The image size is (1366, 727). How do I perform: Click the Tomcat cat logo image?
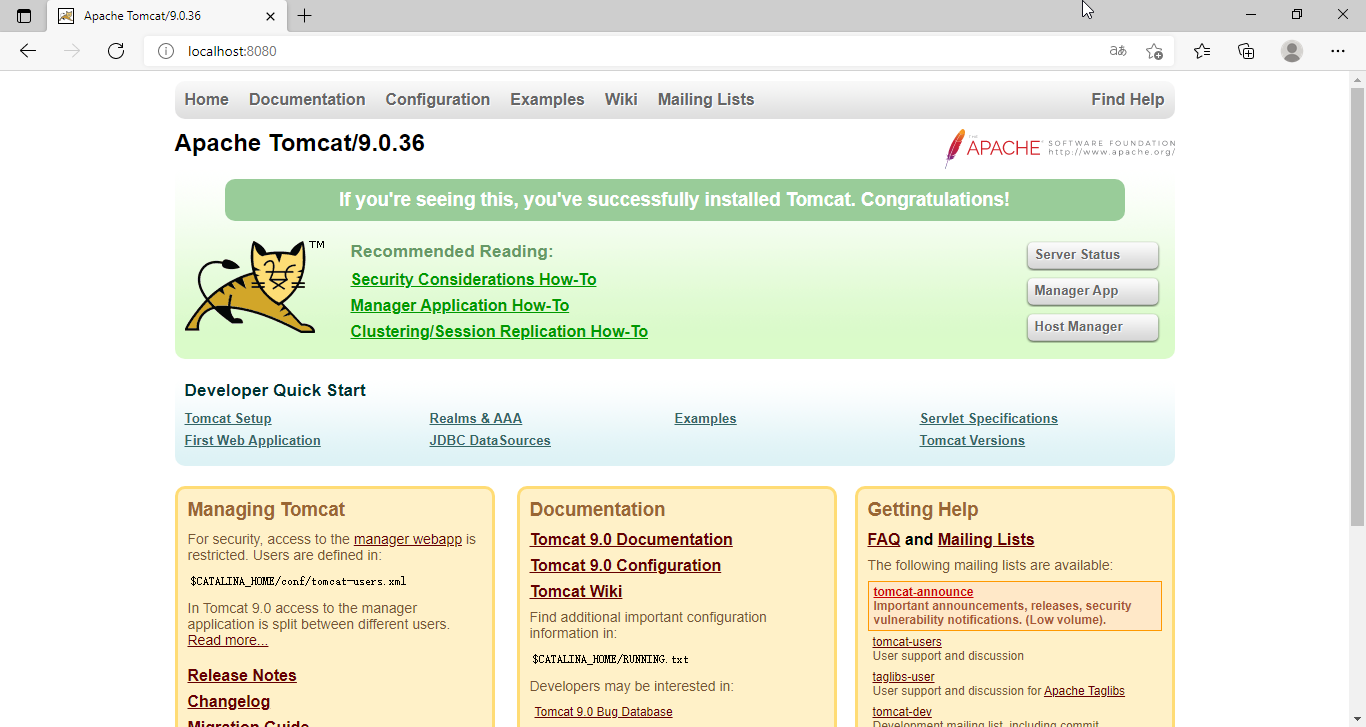(x=255, y=287)
